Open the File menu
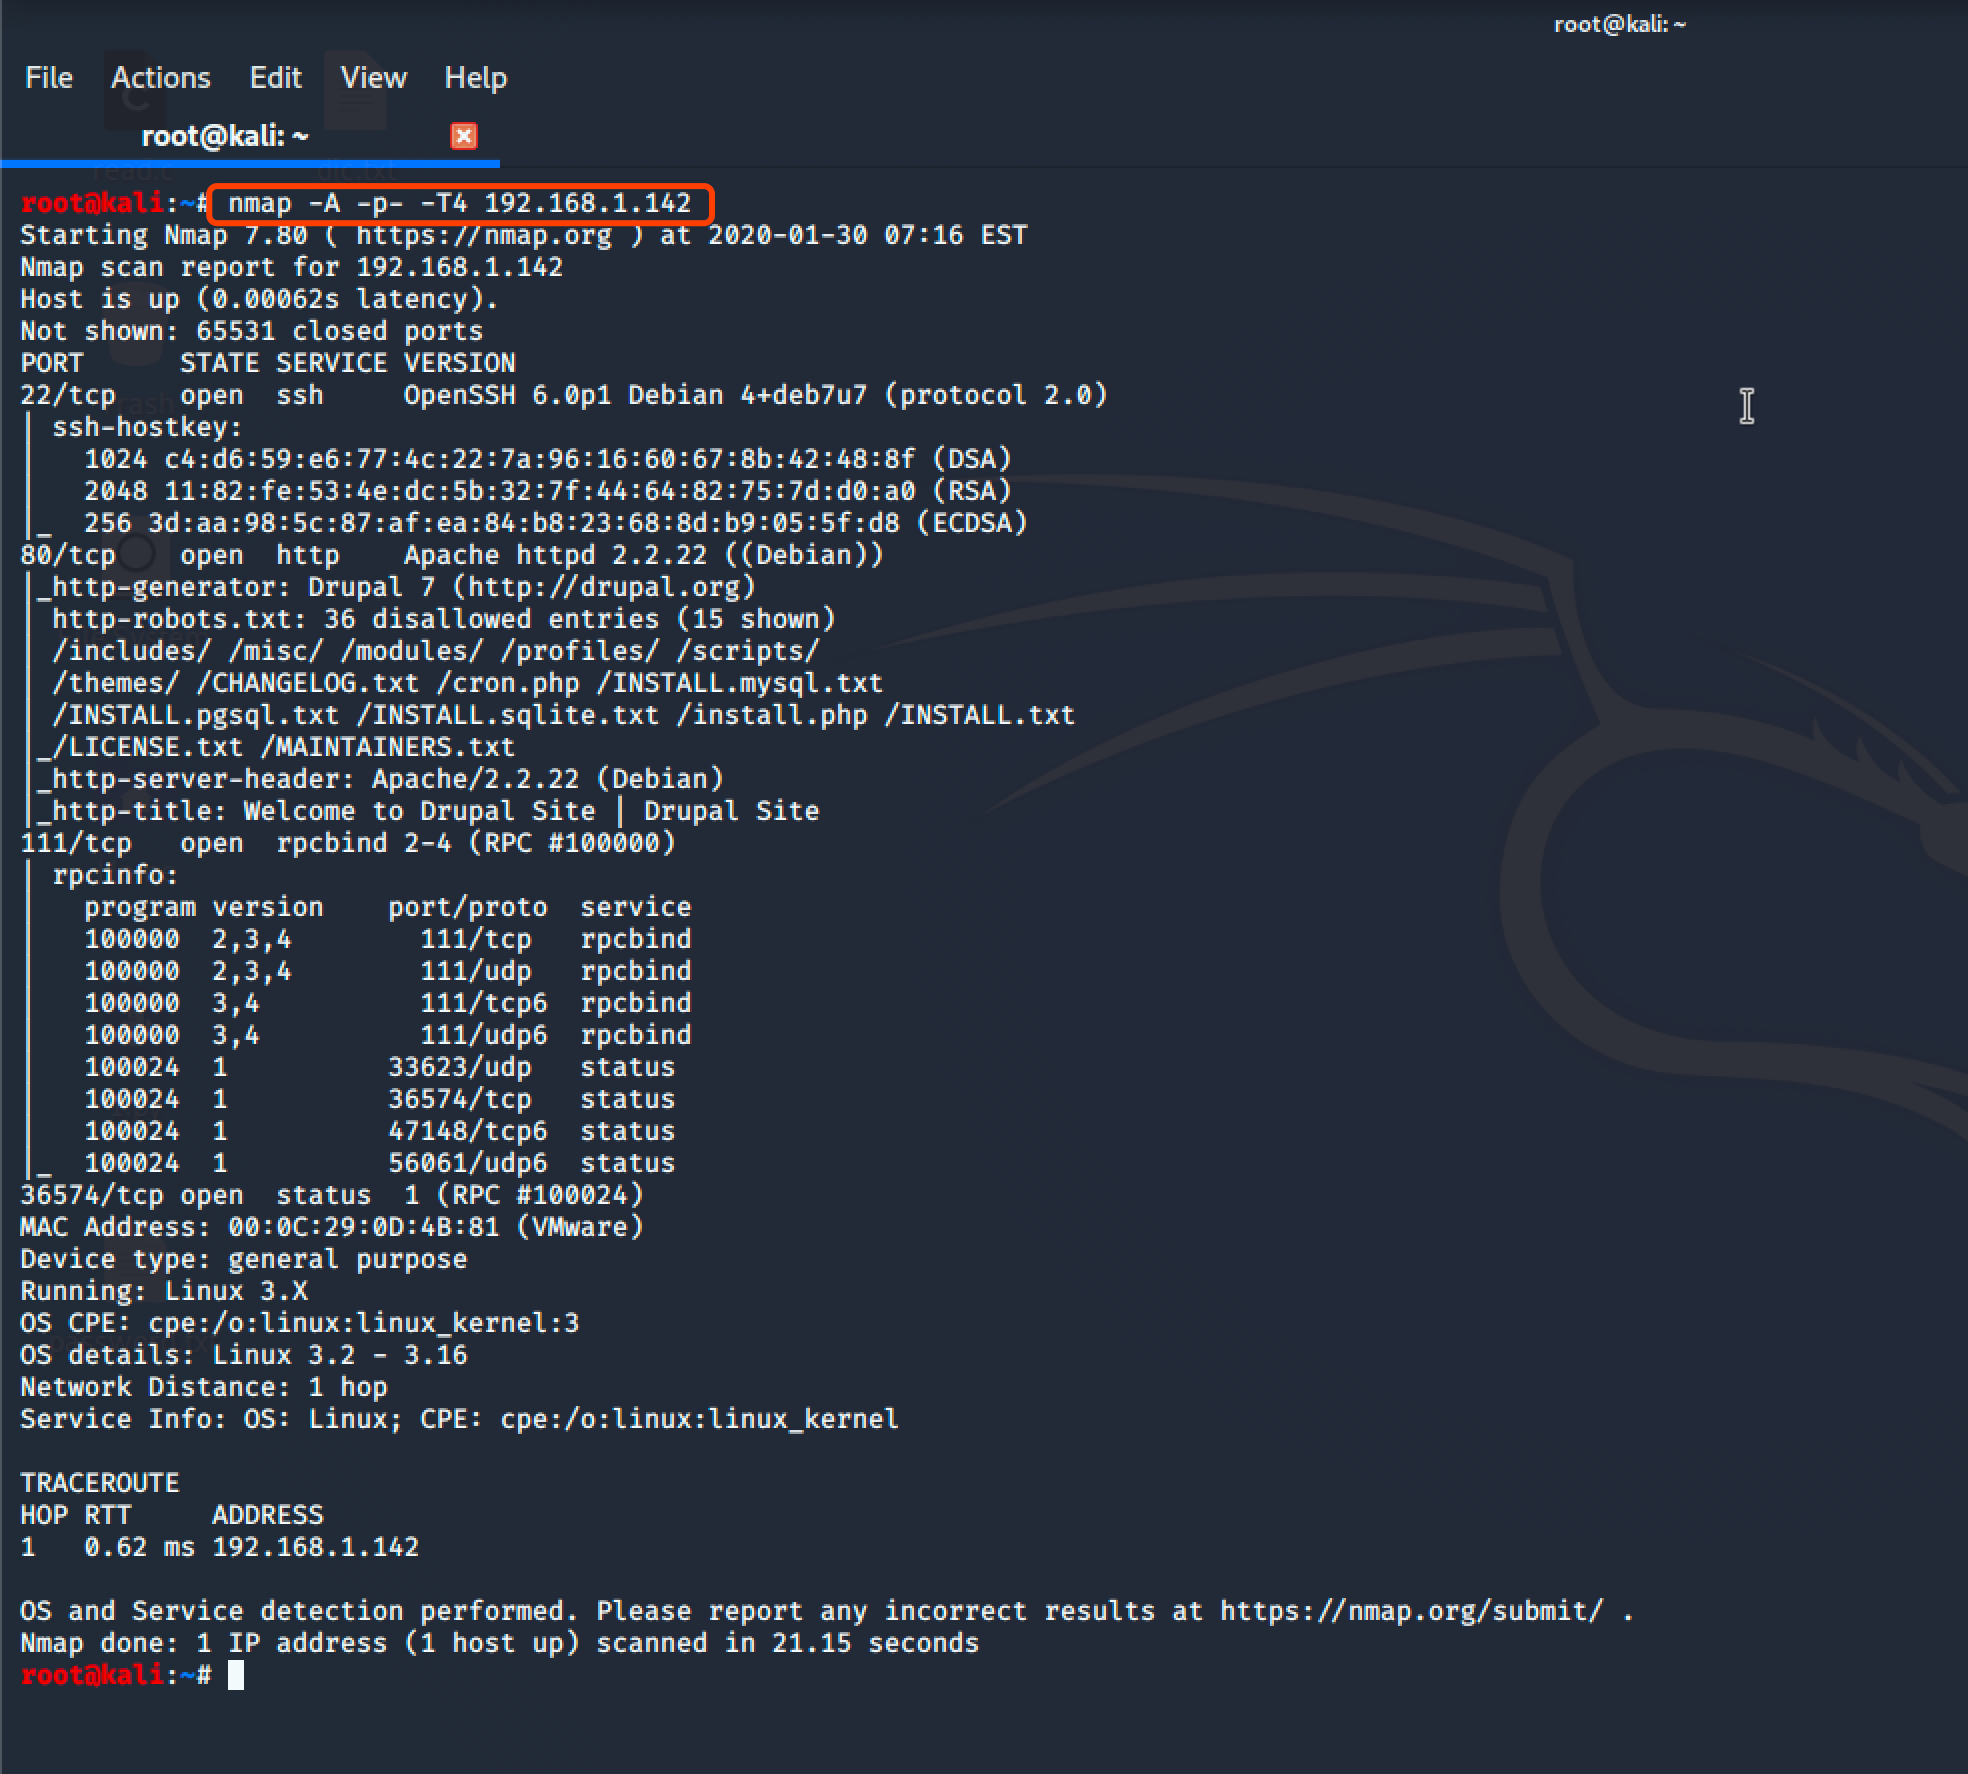The height and width of the screenshot is (1774, 1968). (x=48, y=78)
